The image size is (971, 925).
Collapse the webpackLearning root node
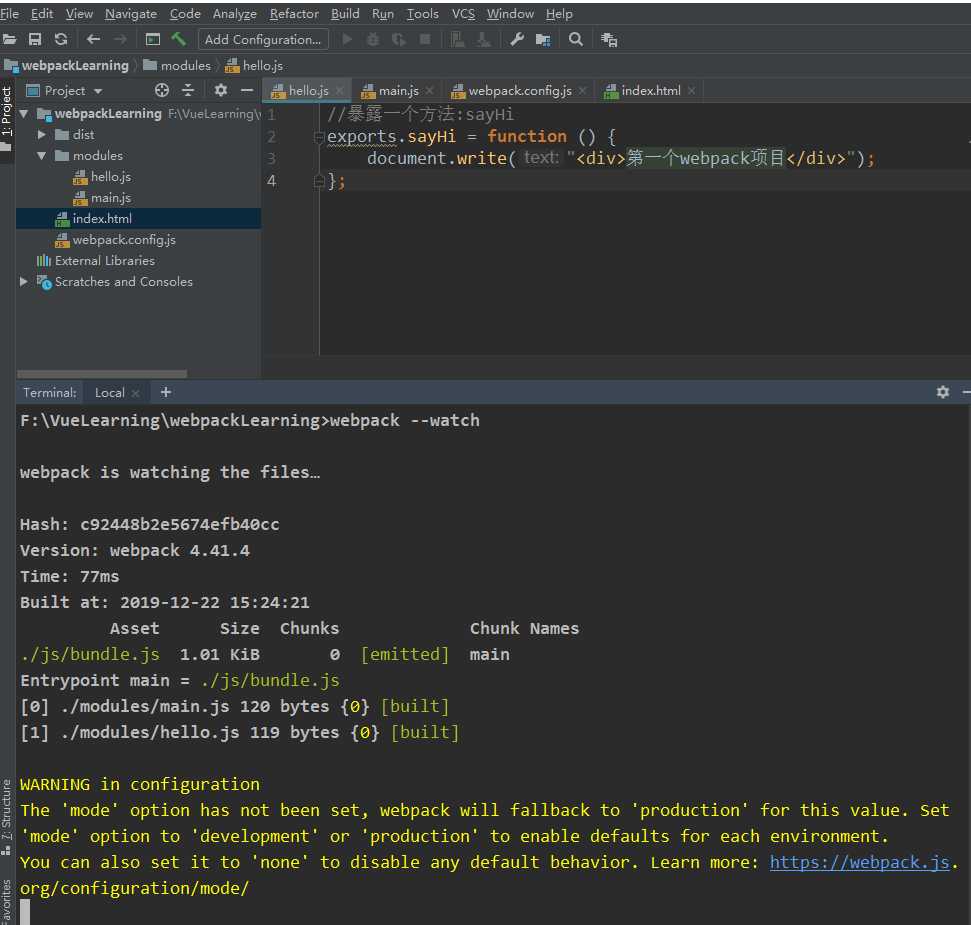pyautogui.click(x=24, y=114)
